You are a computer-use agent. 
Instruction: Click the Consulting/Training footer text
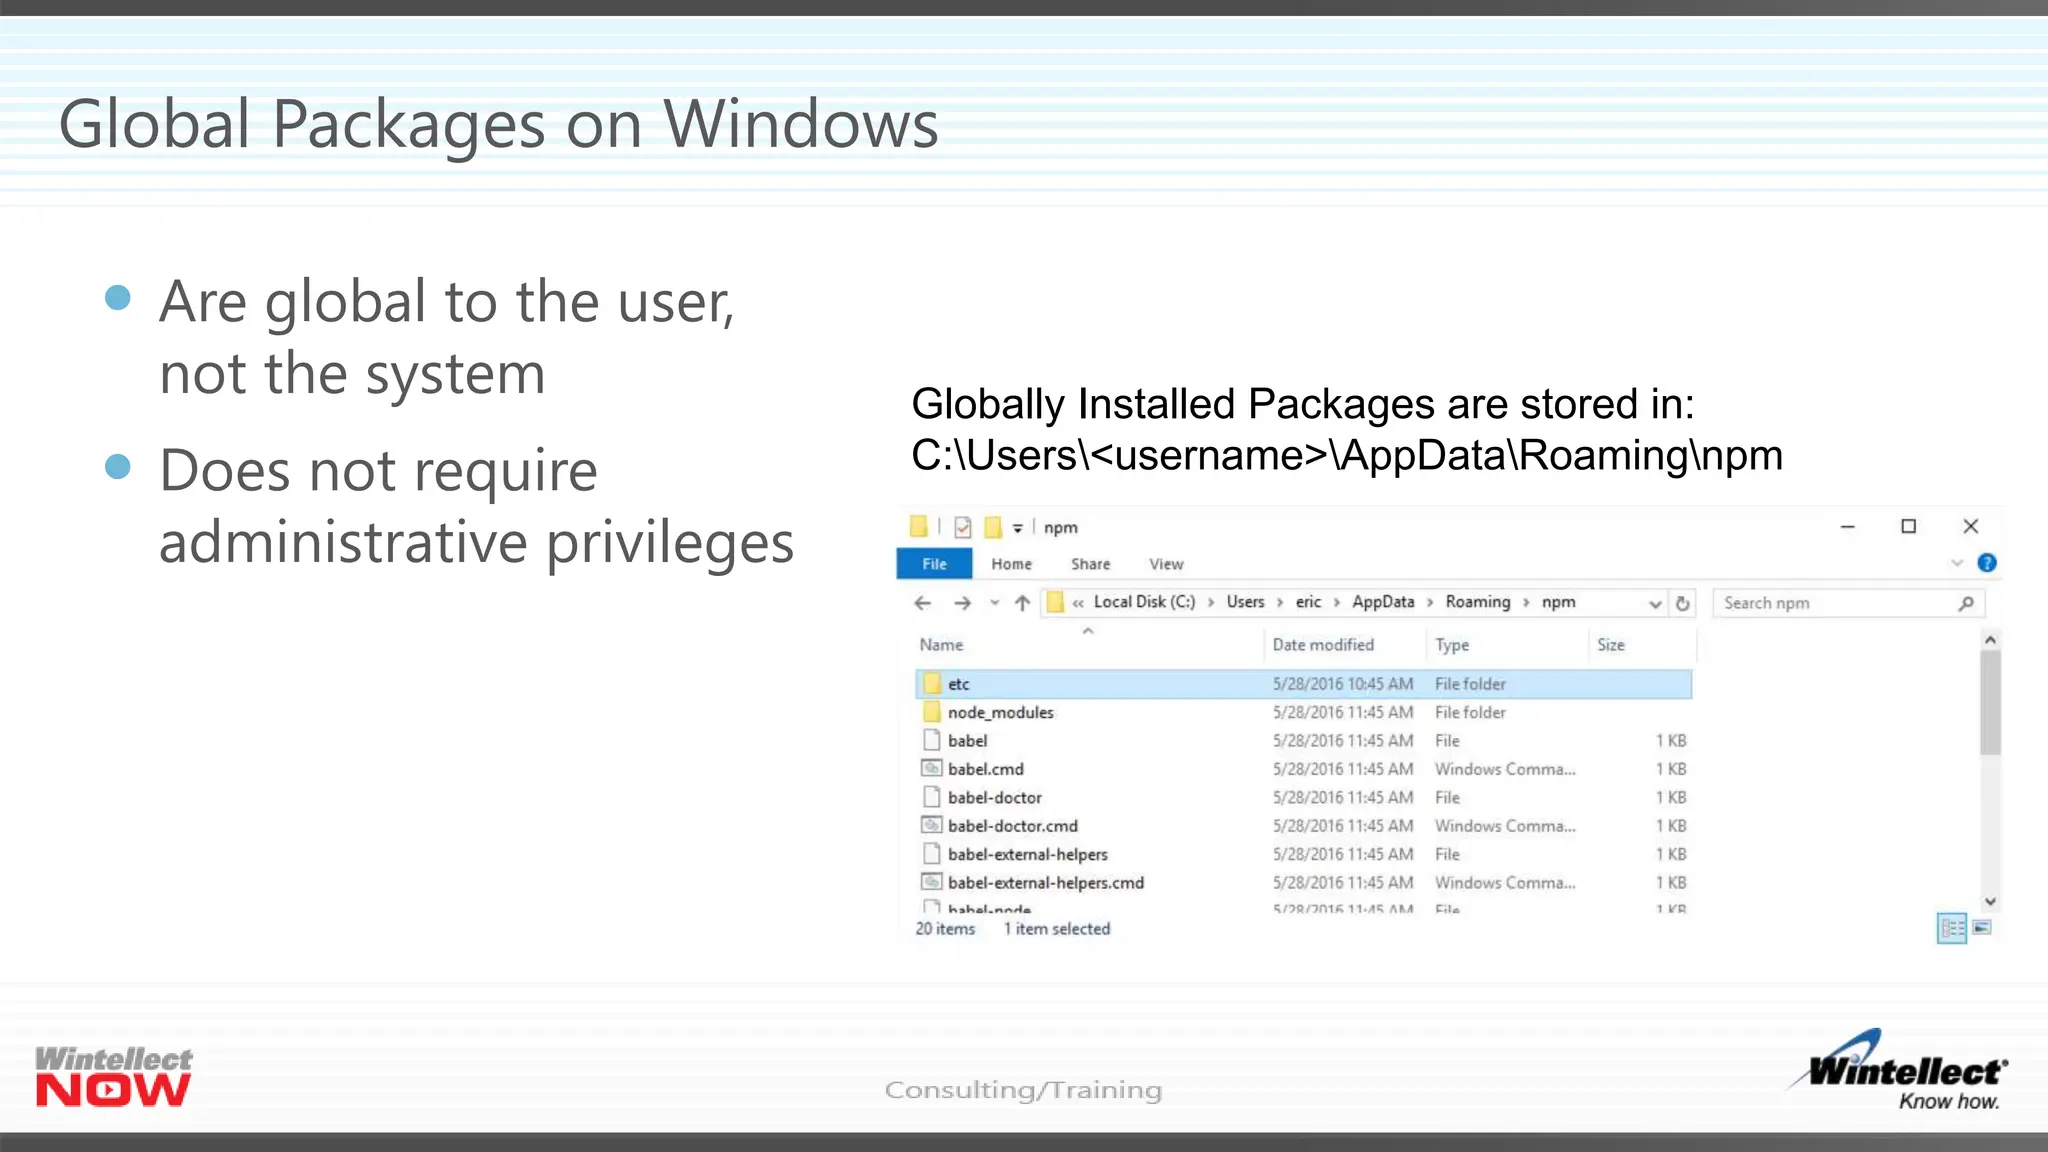tap(1023, 1090)
